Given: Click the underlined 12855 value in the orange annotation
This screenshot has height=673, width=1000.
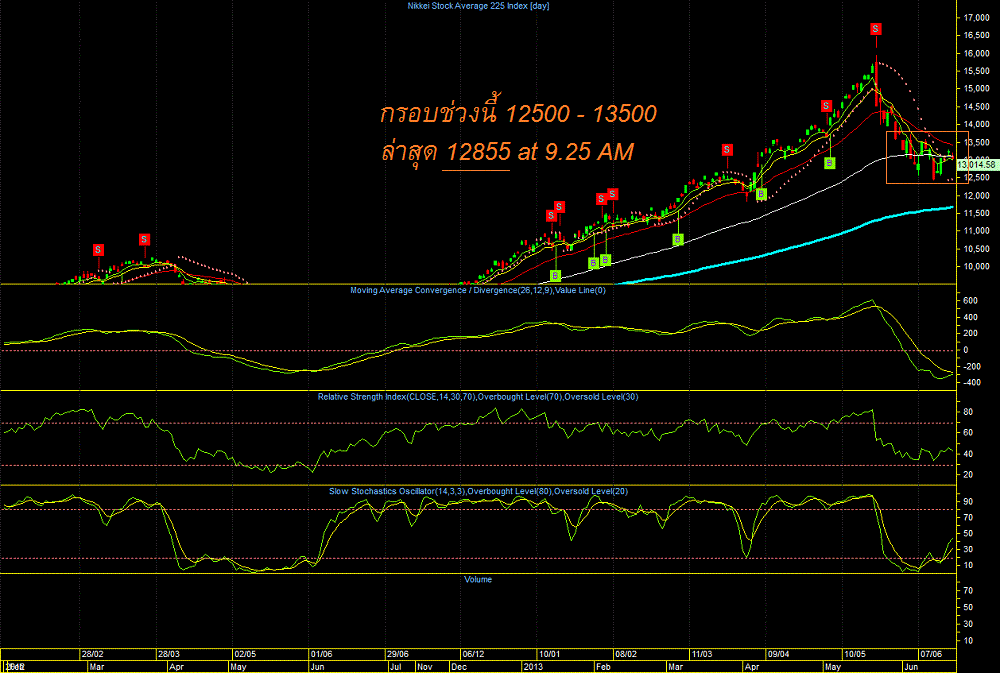Looking at the screenshot, I should (478, 152).
